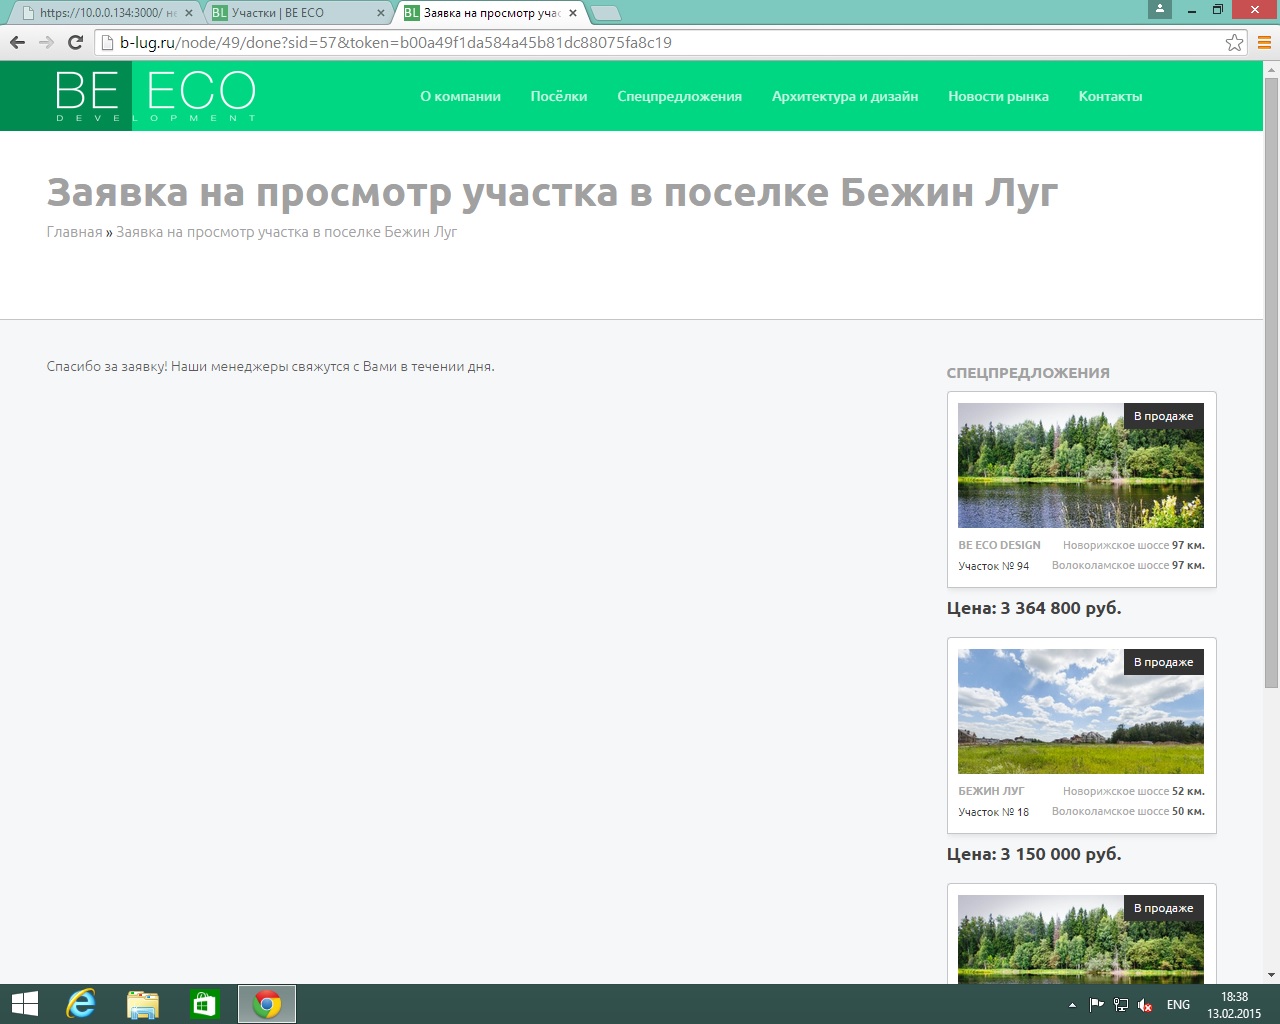Screen dimensions: 1280x1024
Task: Open the Chrome menu hamburger icon
Action: point(1264,42)
